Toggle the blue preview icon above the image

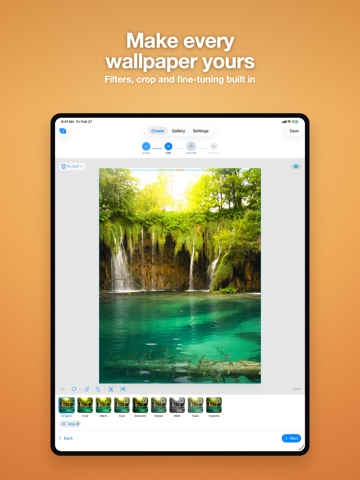tap(296, 166)
